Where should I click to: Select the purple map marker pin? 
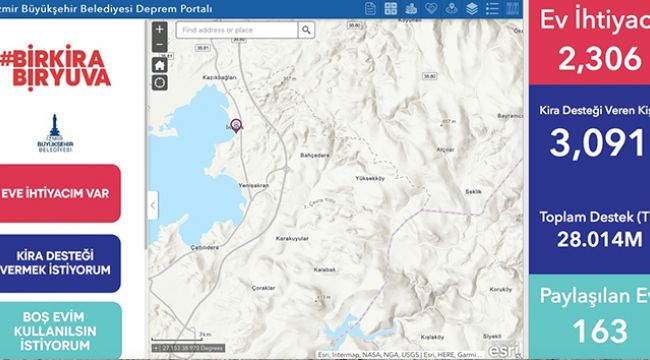236,125
